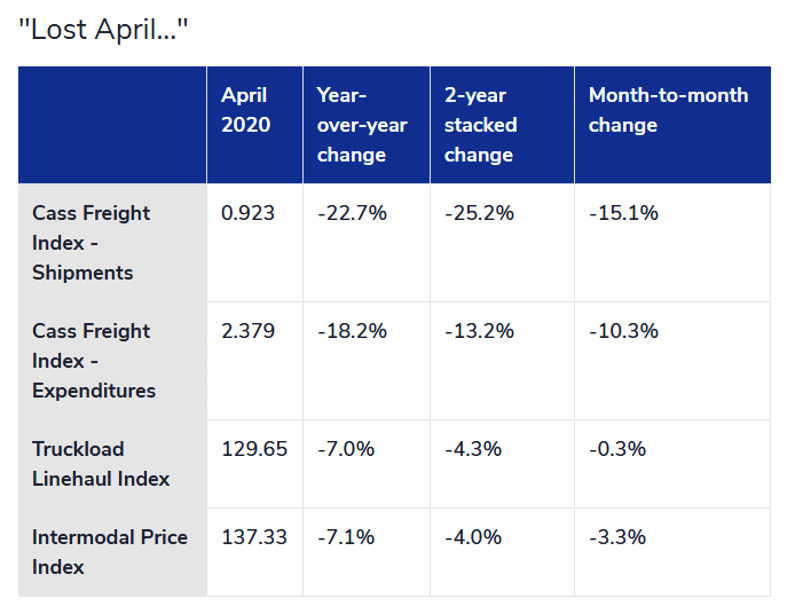The height and width of the screenshot is (614, 788).
Task: Click the "Year-over-year change" column header
Action: click(361, 125)
